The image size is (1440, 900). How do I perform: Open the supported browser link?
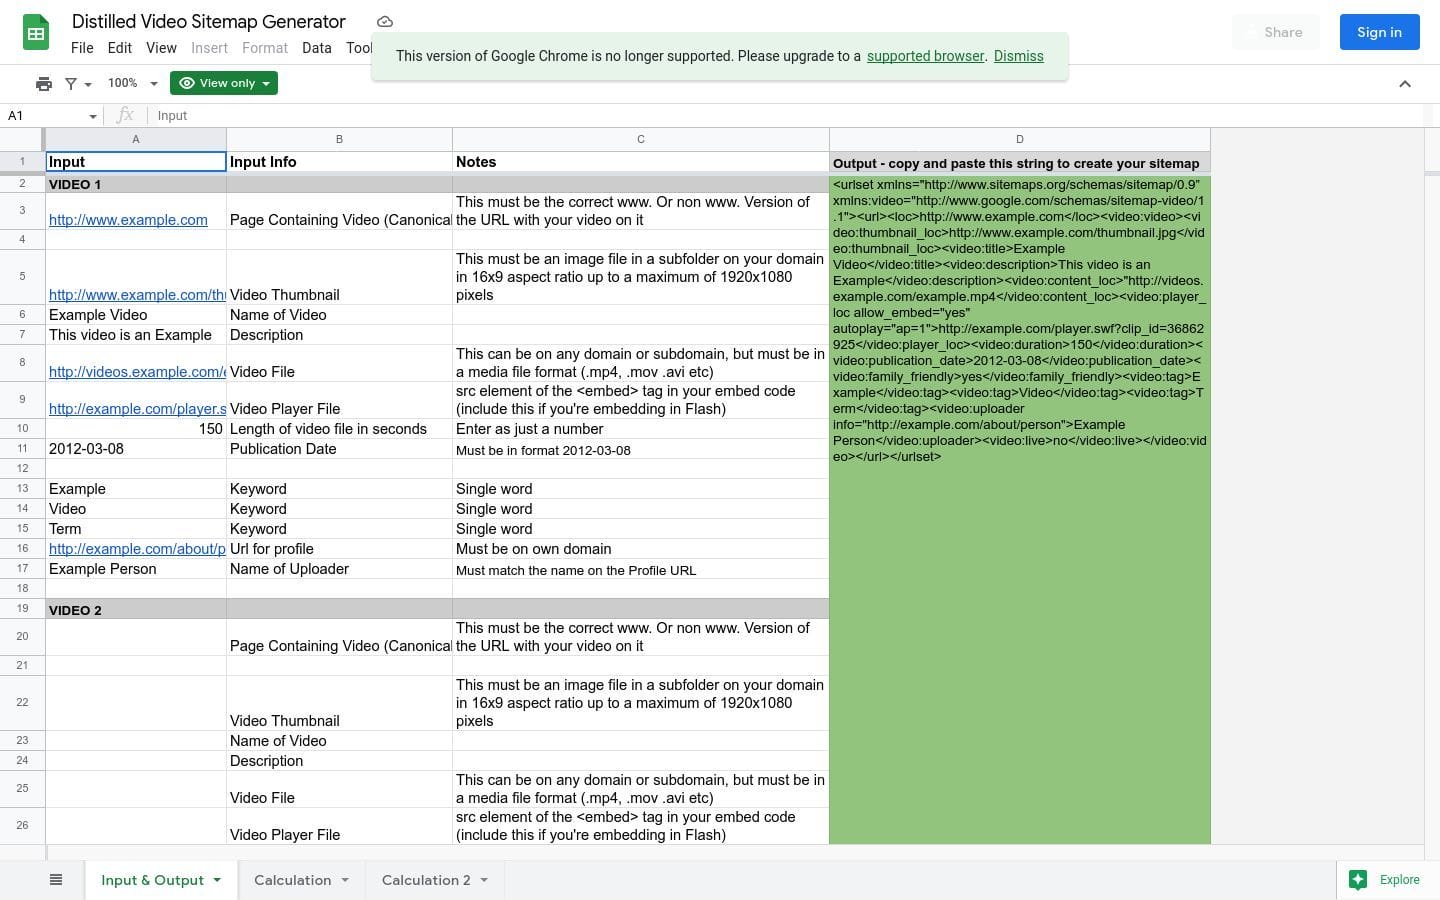pyautogui.click(x=925, y=56)
